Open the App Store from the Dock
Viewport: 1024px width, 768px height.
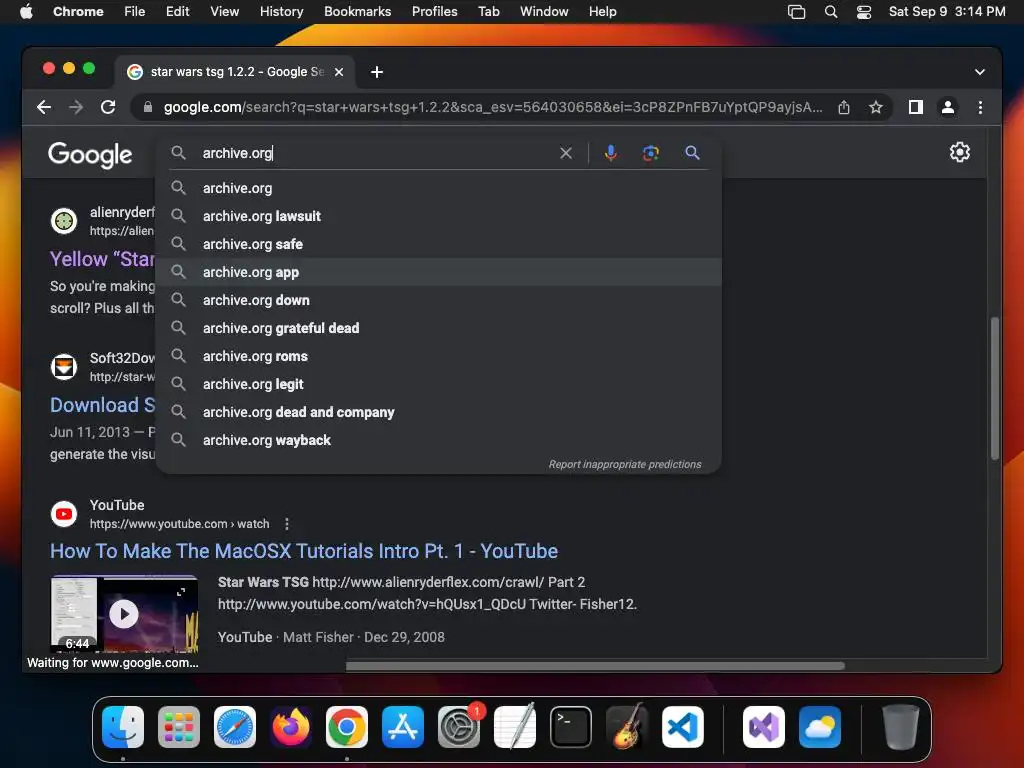click(402, 727)
